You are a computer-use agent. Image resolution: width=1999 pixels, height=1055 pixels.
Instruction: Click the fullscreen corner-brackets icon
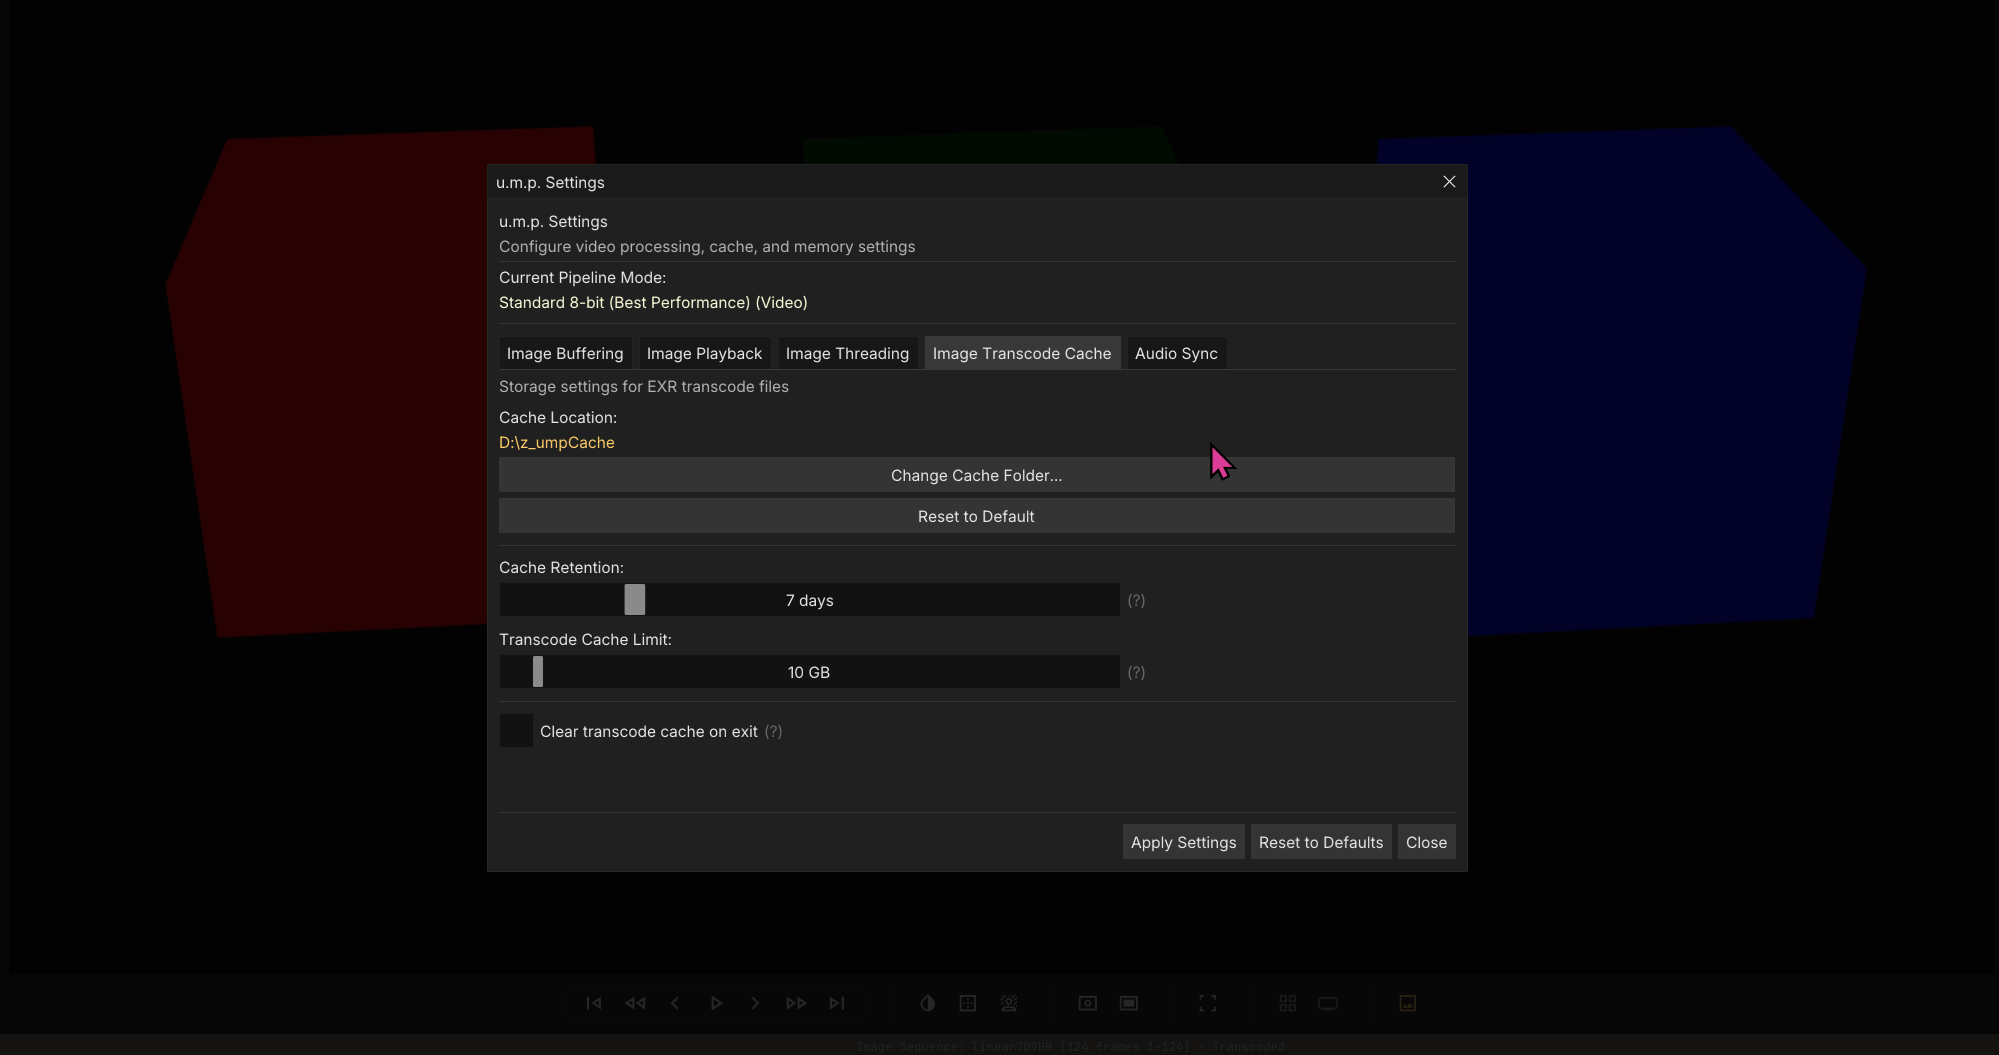(1207, 1003)
